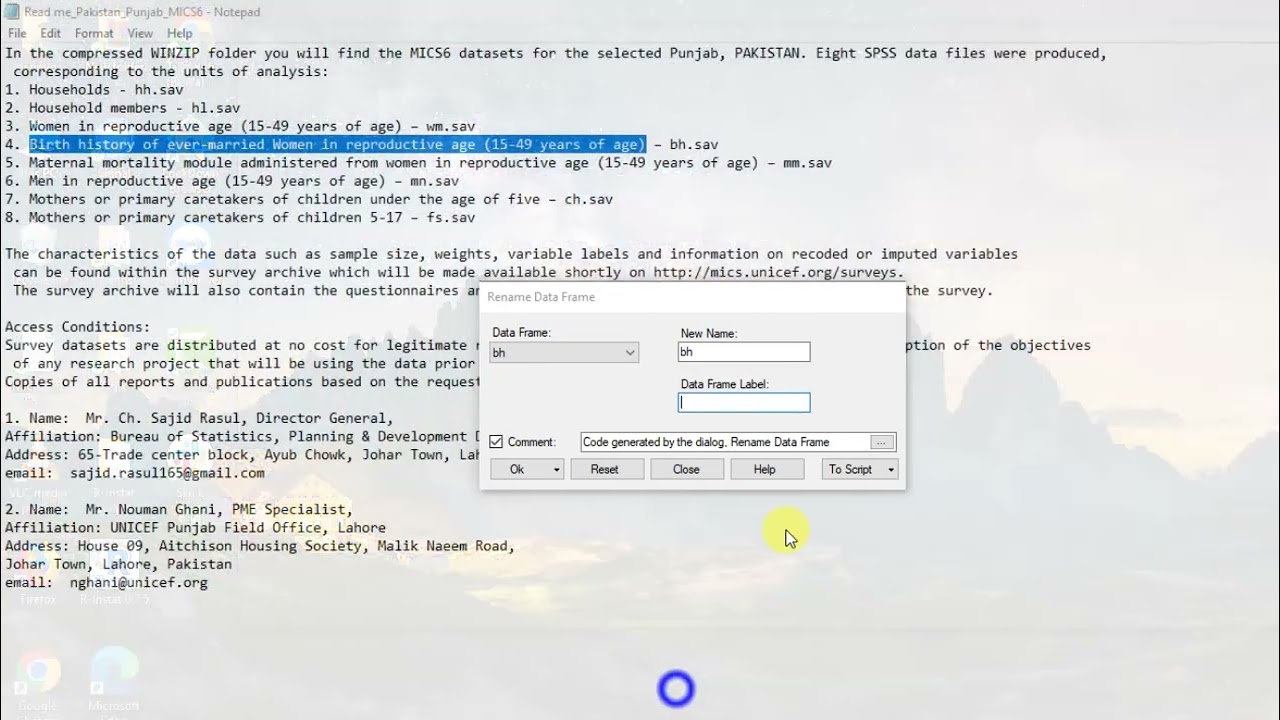1280x720 pixels.
Task: Toggle the Comment checkbox
Action: tap(496, 442)
